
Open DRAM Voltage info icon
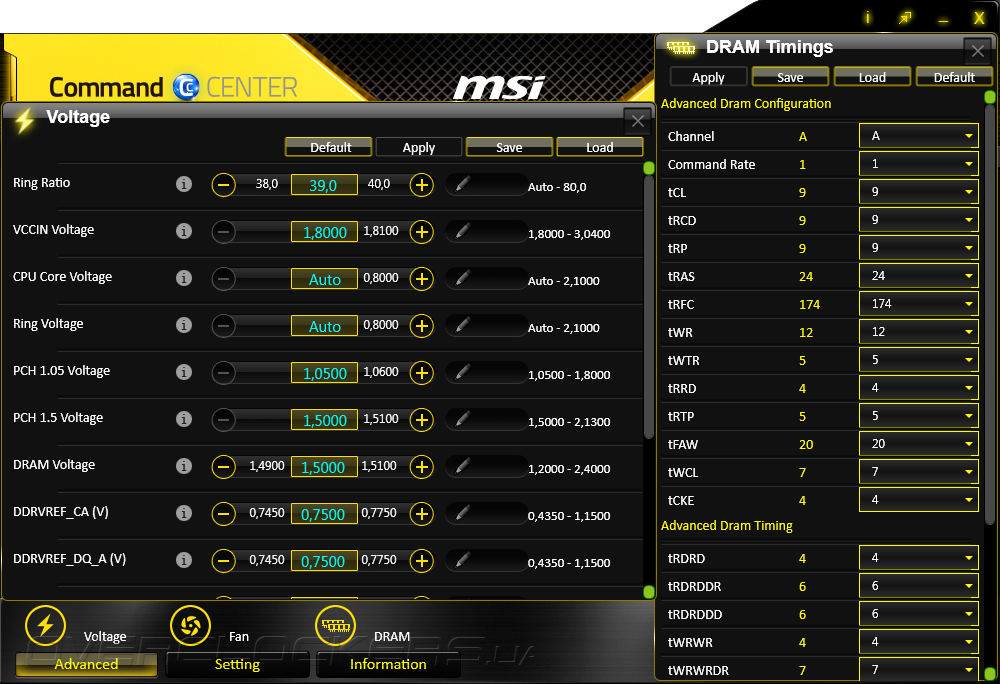184,467
